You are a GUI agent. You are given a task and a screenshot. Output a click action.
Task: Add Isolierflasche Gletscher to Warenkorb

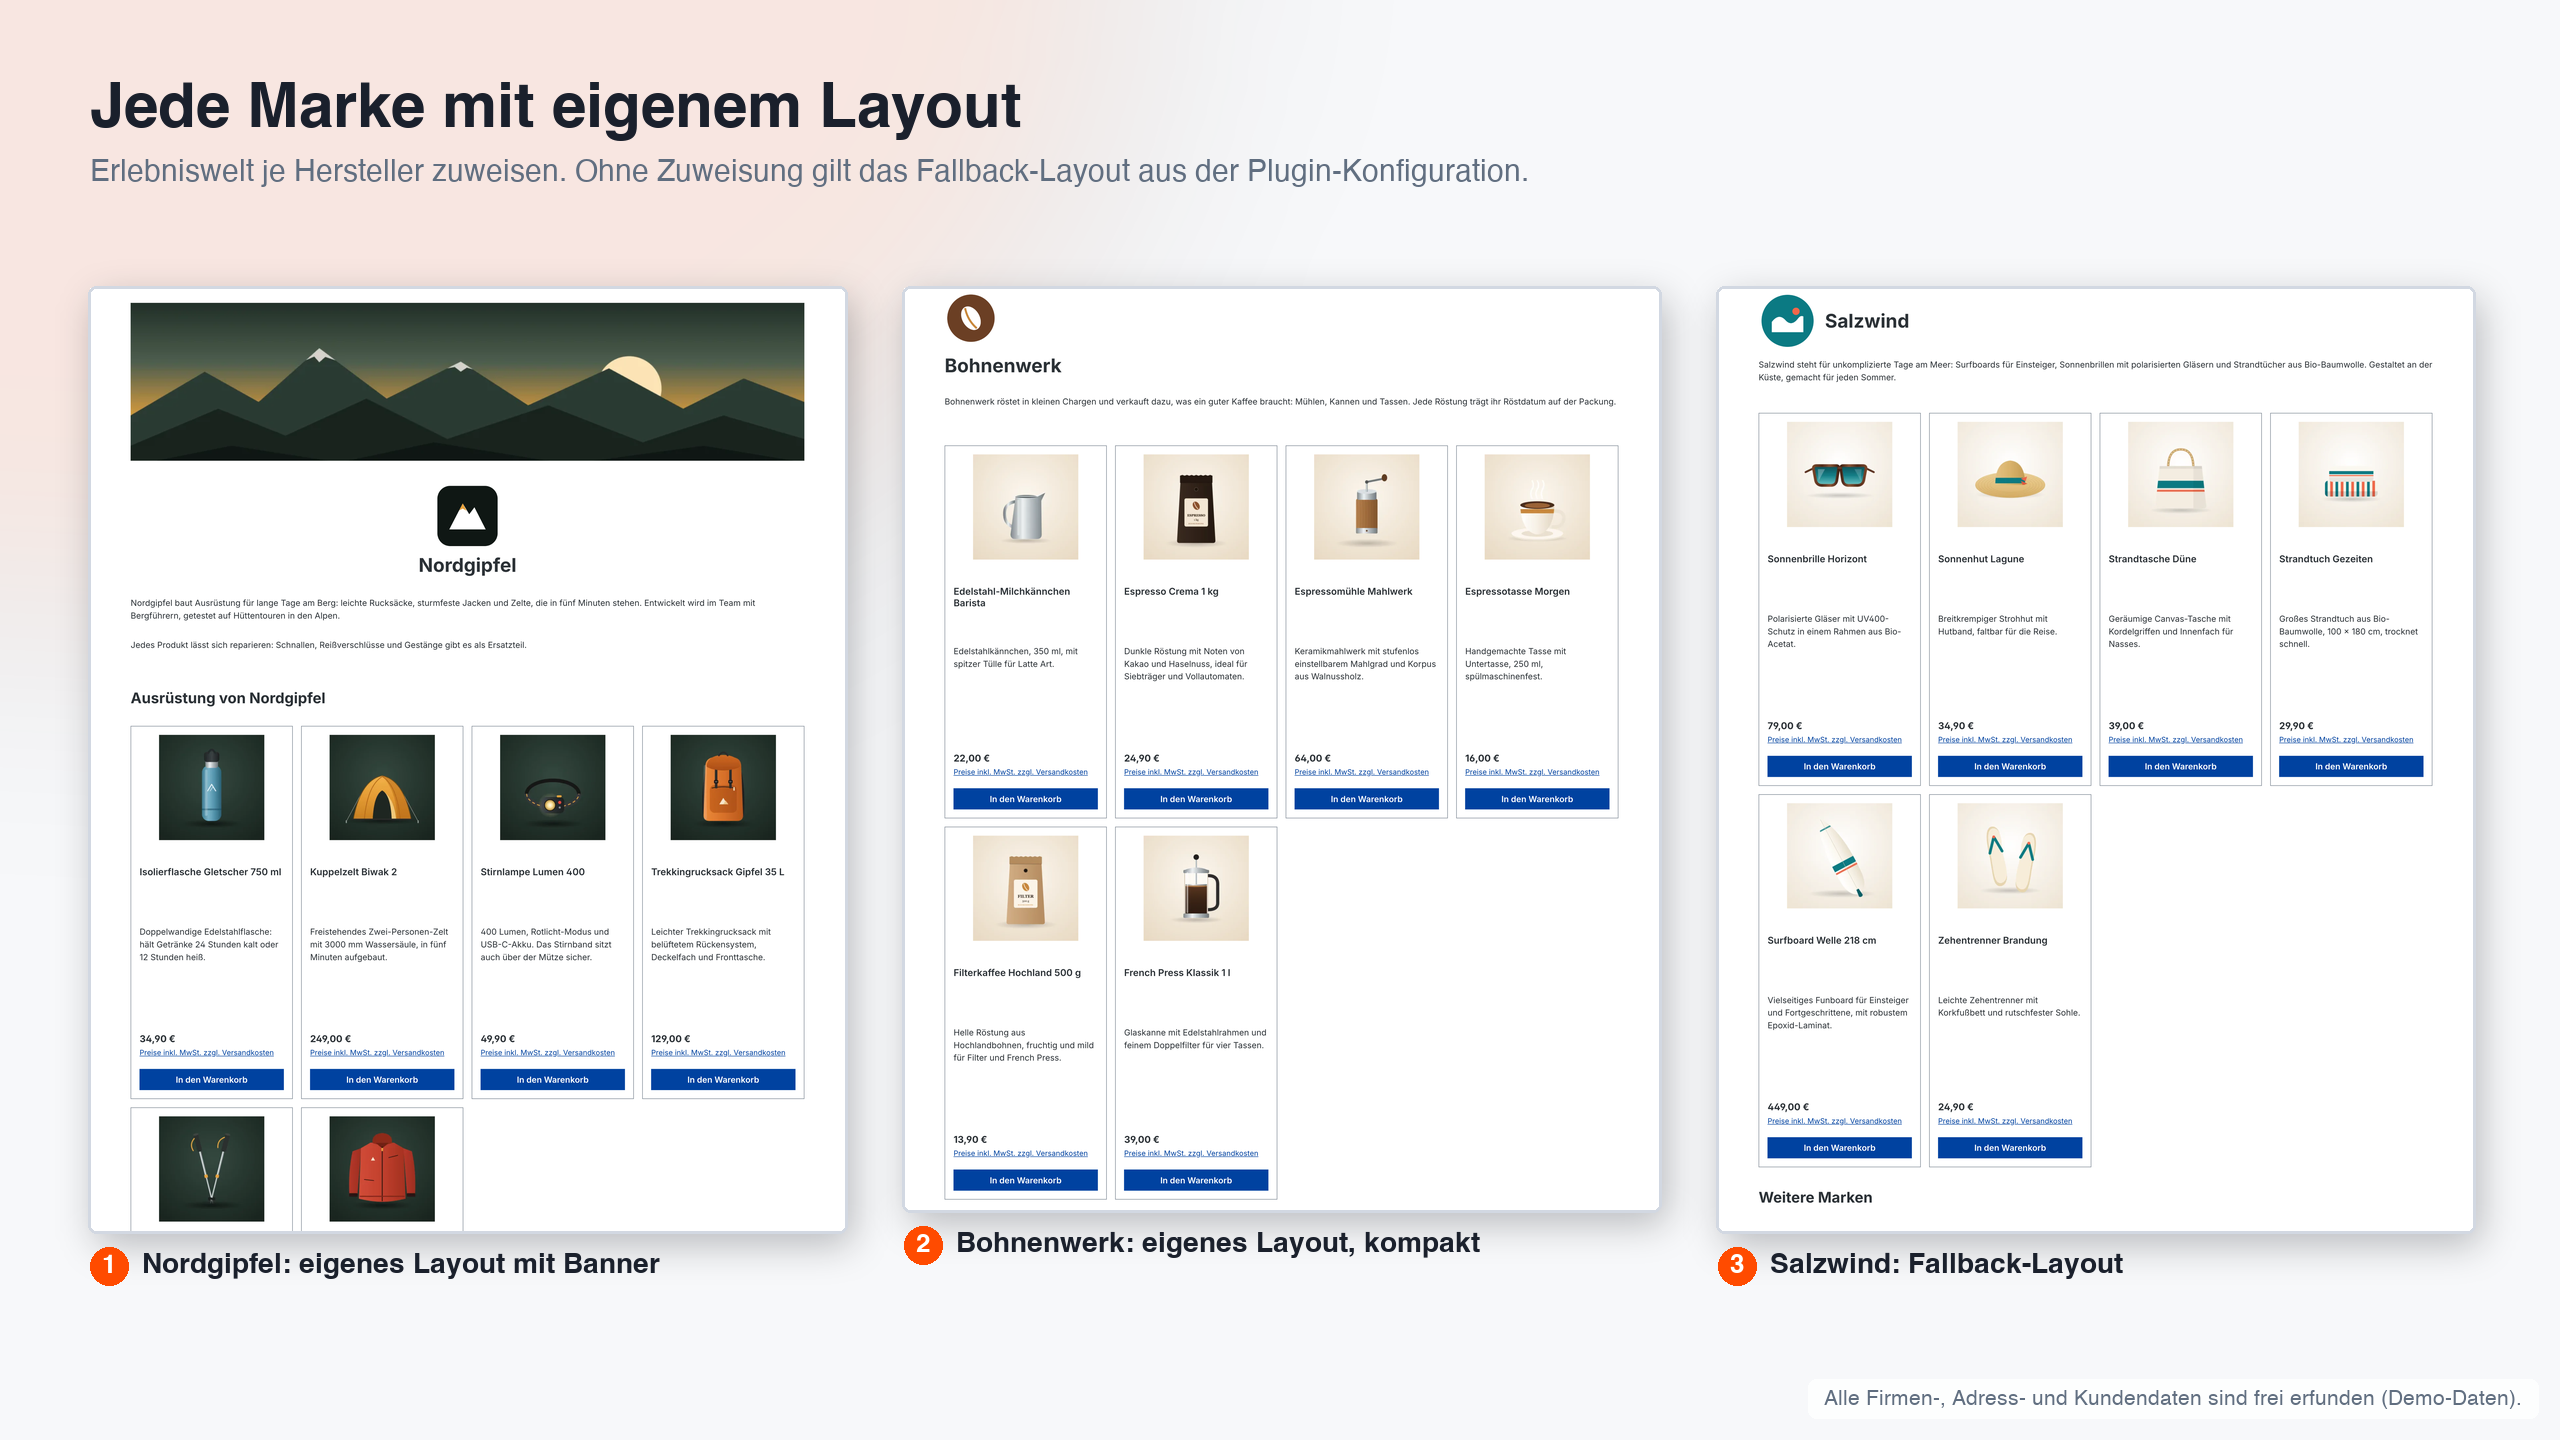pos(211,1080)
